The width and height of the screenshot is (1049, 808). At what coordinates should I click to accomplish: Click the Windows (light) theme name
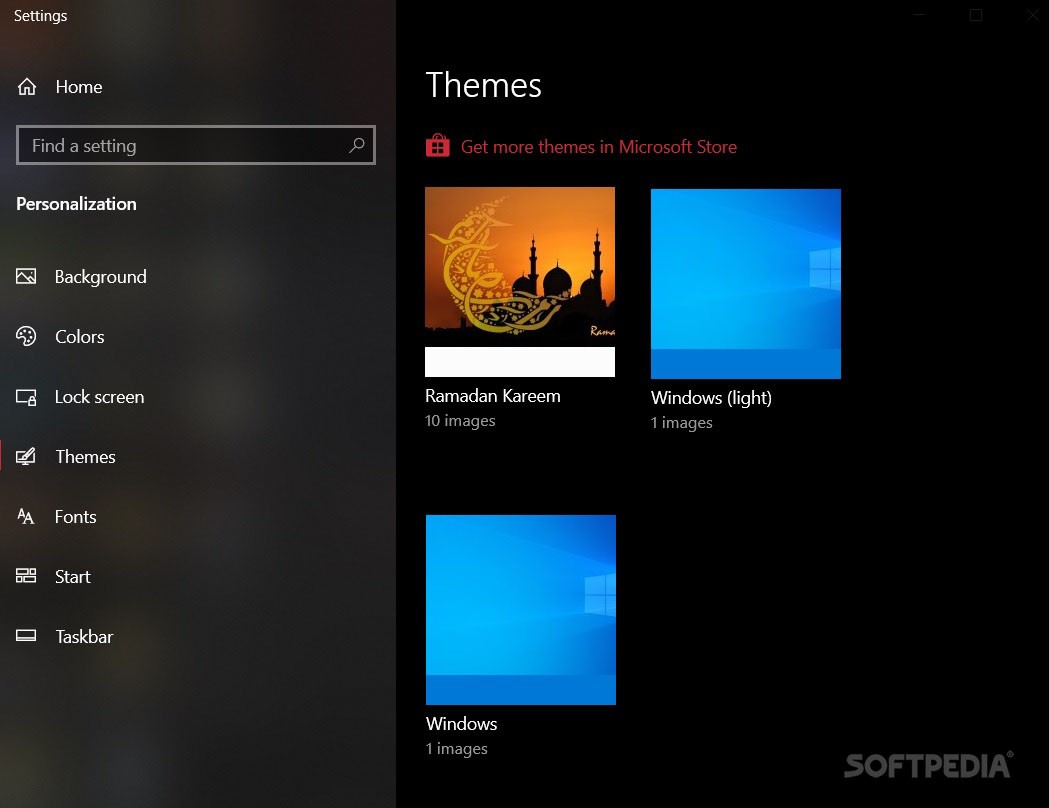pyautogui.click(x=711, y=398)
